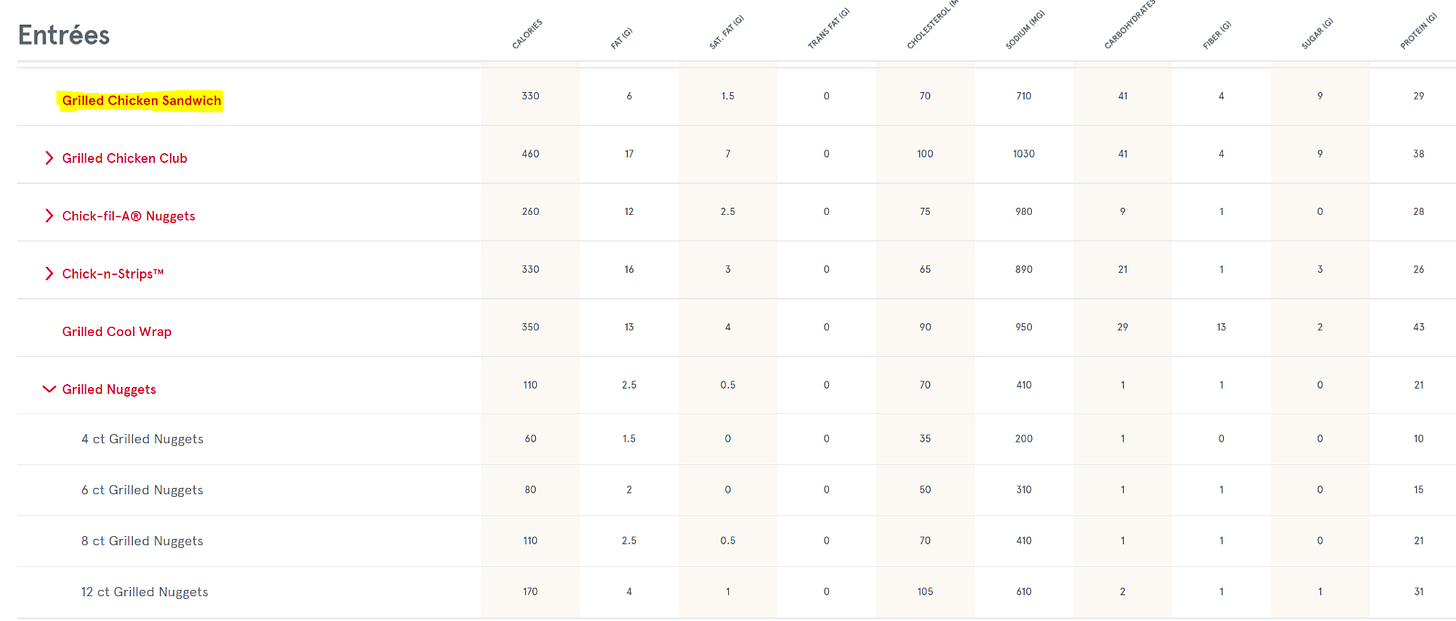Click calories 460 for Grilled Chicken Club
Viewport: 1456px width, 621px height.
click(x=530, y=154)
